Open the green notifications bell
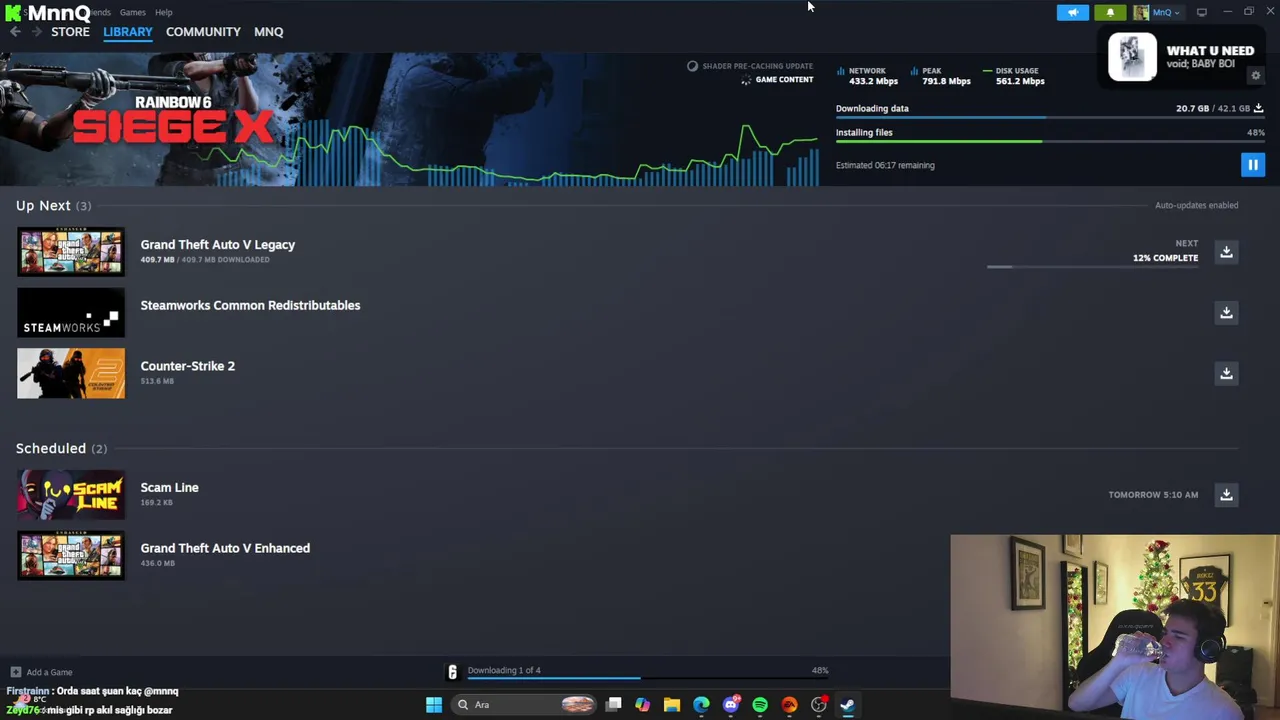This screenshot has width=1280, height=720. 1110,12
